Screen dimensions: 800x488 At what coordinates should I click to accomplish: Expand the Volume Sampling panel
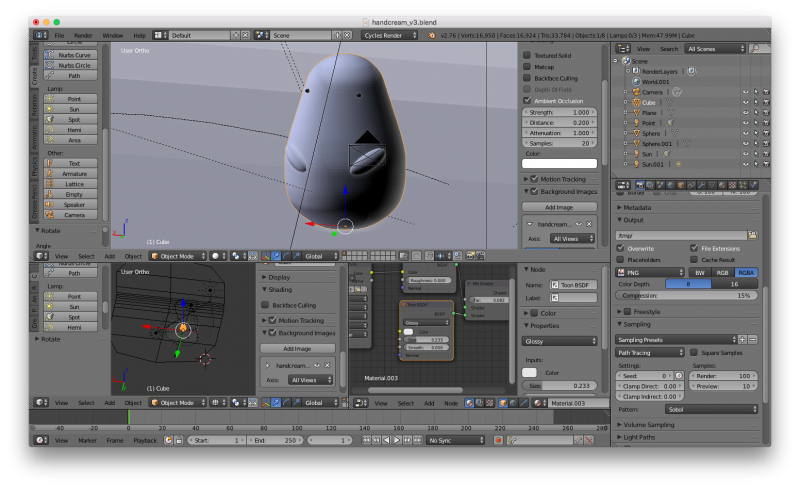pos(648,424)
